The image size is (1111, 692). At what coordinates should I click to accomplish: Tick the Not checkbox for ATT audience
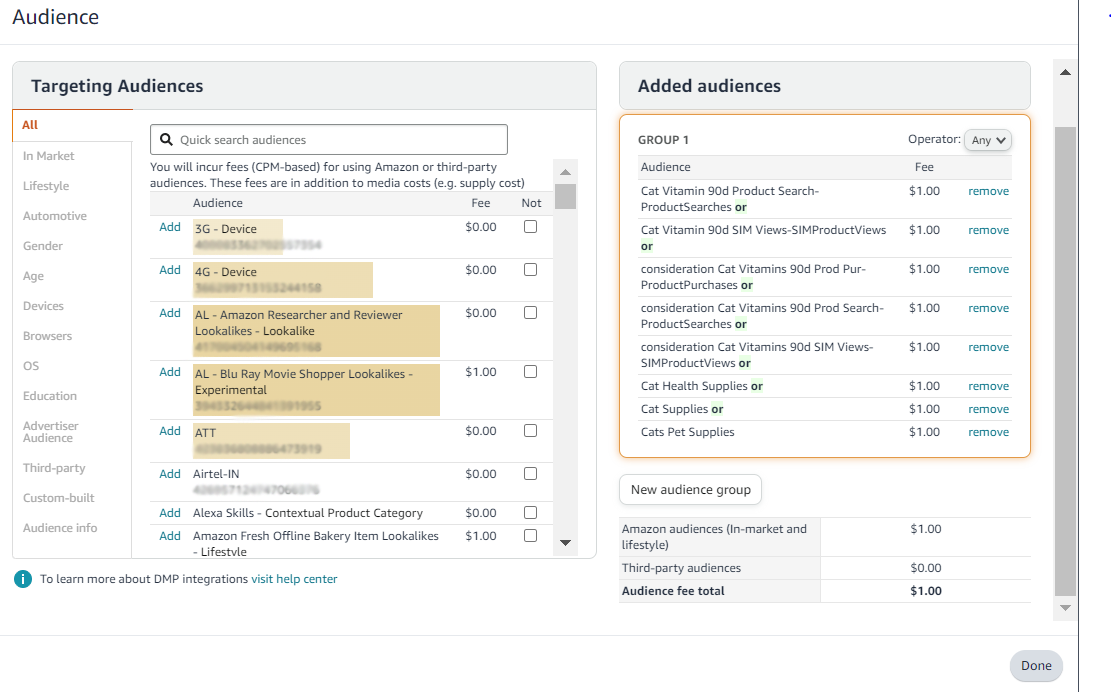pos(530,431)
